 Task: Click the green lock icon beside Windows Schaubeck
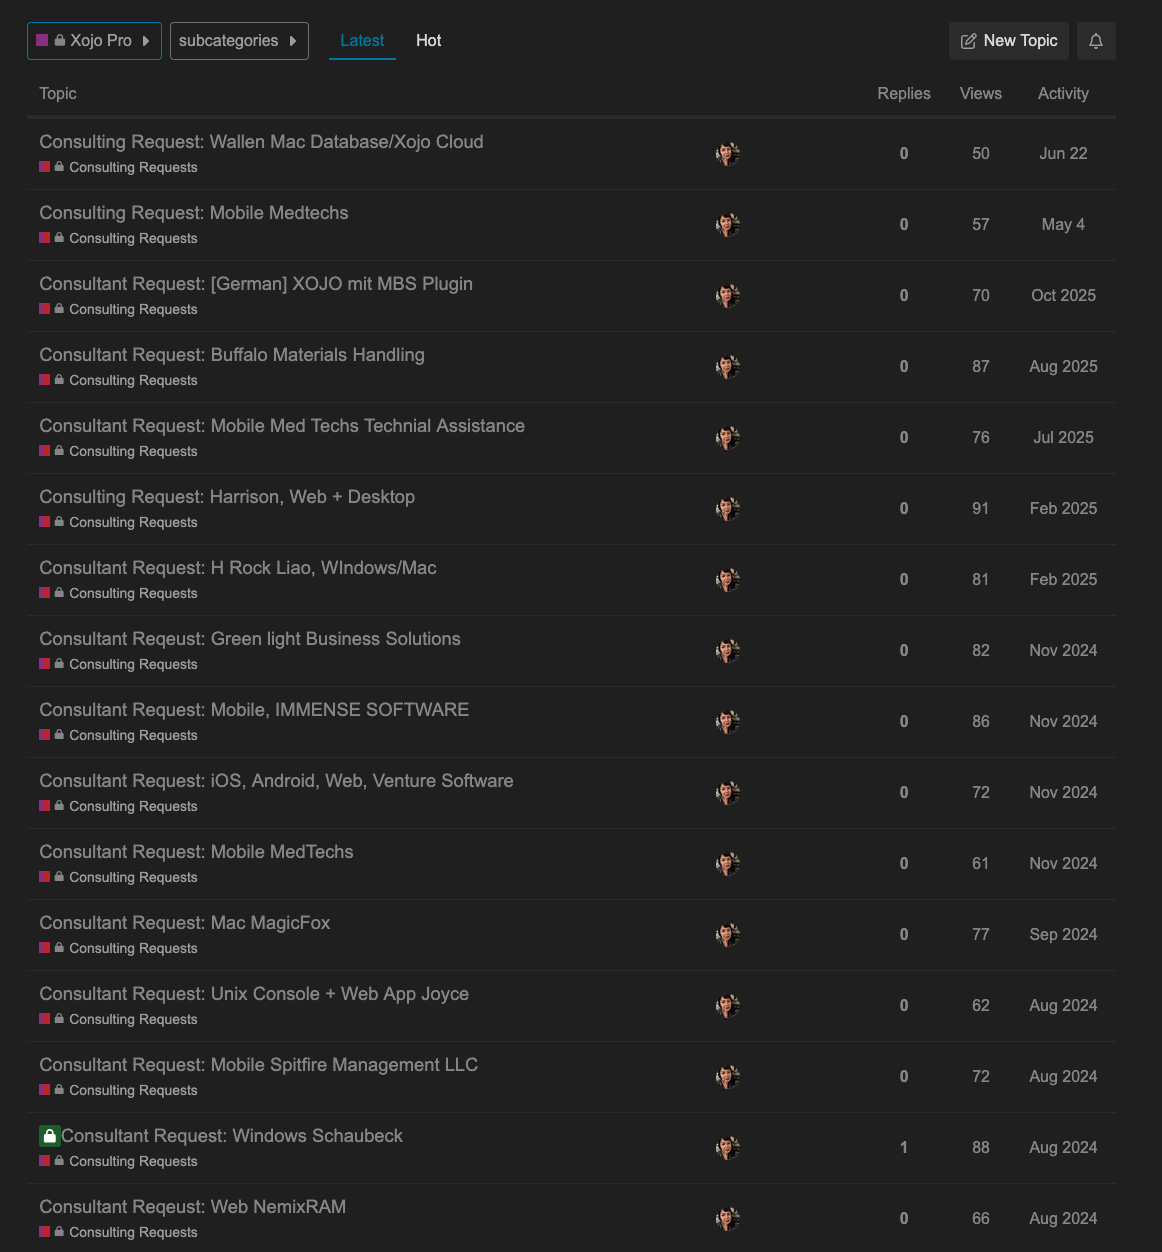50,1136
